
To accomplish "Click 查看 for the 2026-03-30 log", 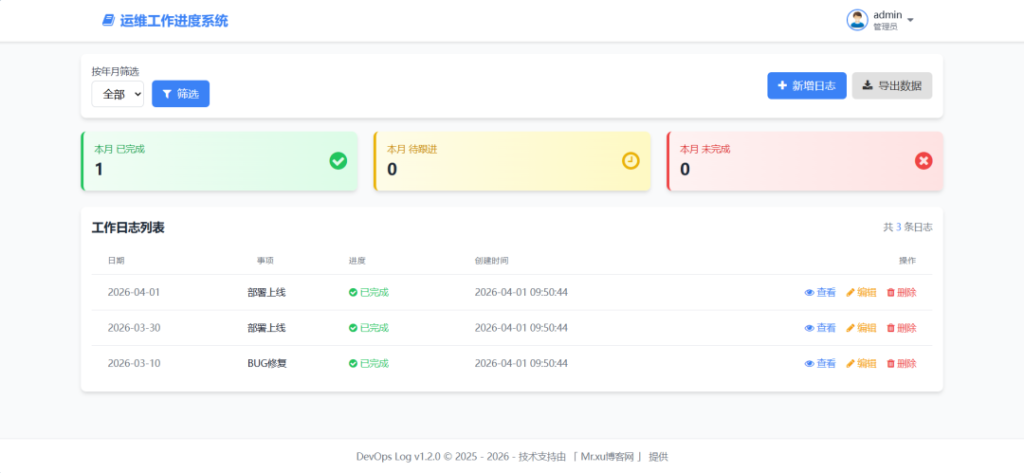I will (x=820, y=328).
